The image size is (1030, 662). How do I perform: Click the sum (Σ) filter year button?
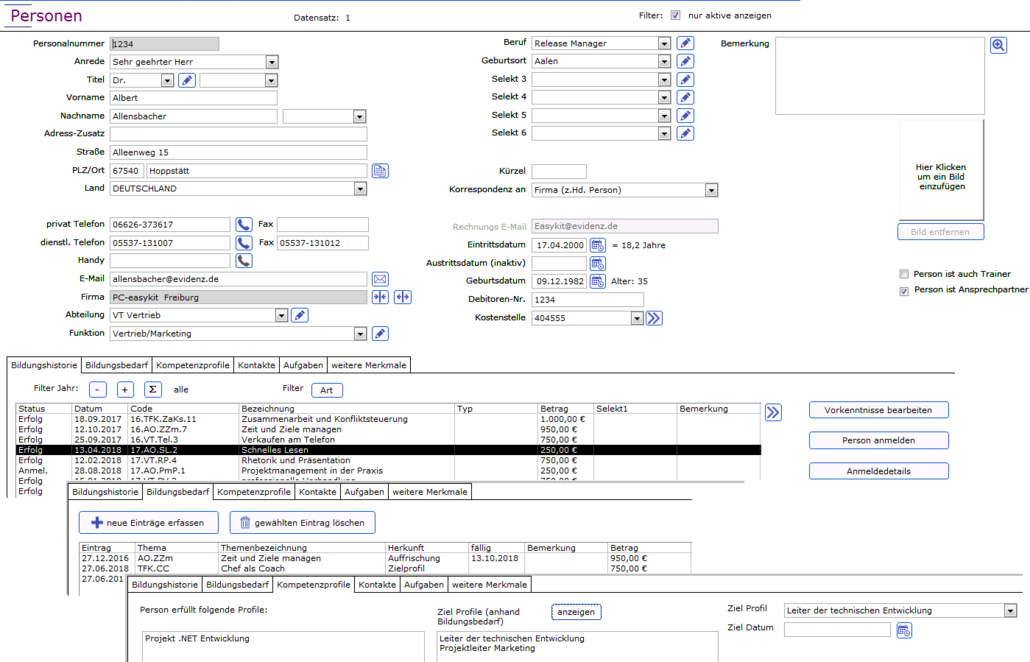coord(152,390)
